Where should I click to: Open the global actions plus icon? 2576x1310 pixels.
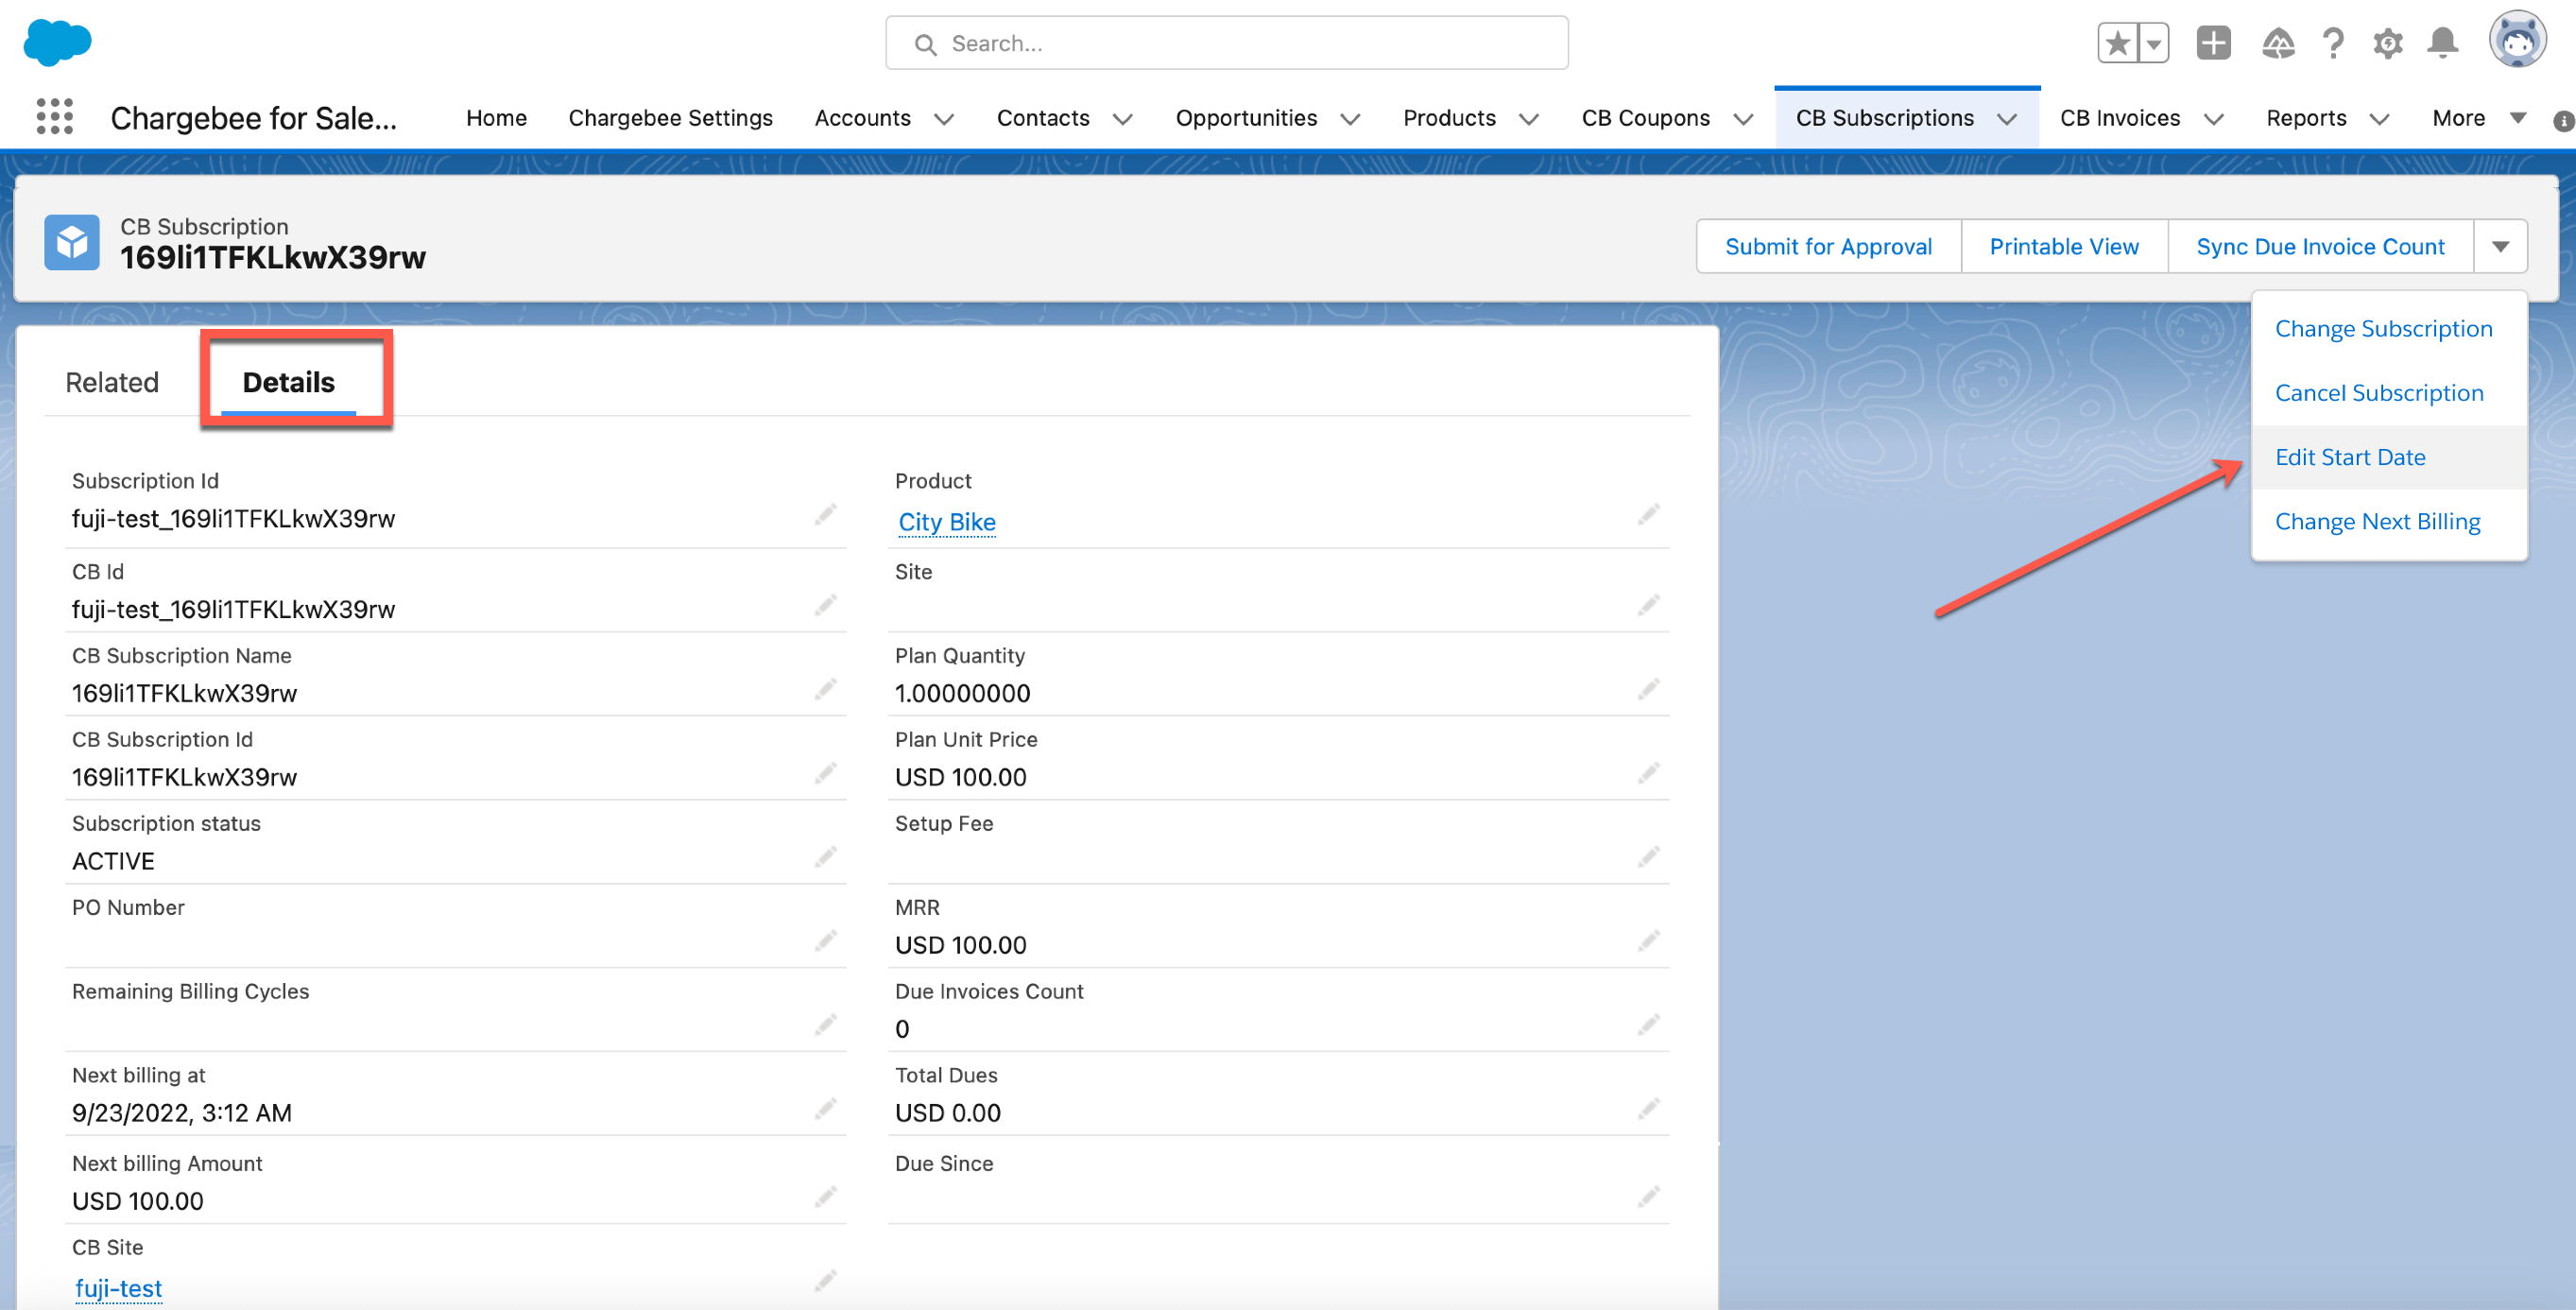pos(2212,43)
